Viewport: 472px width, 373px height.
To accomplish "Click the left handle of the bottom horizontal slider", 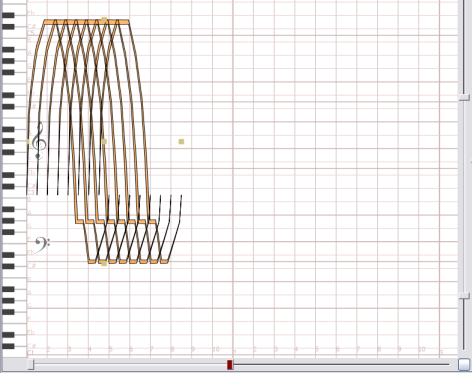I will coord(30,364).
